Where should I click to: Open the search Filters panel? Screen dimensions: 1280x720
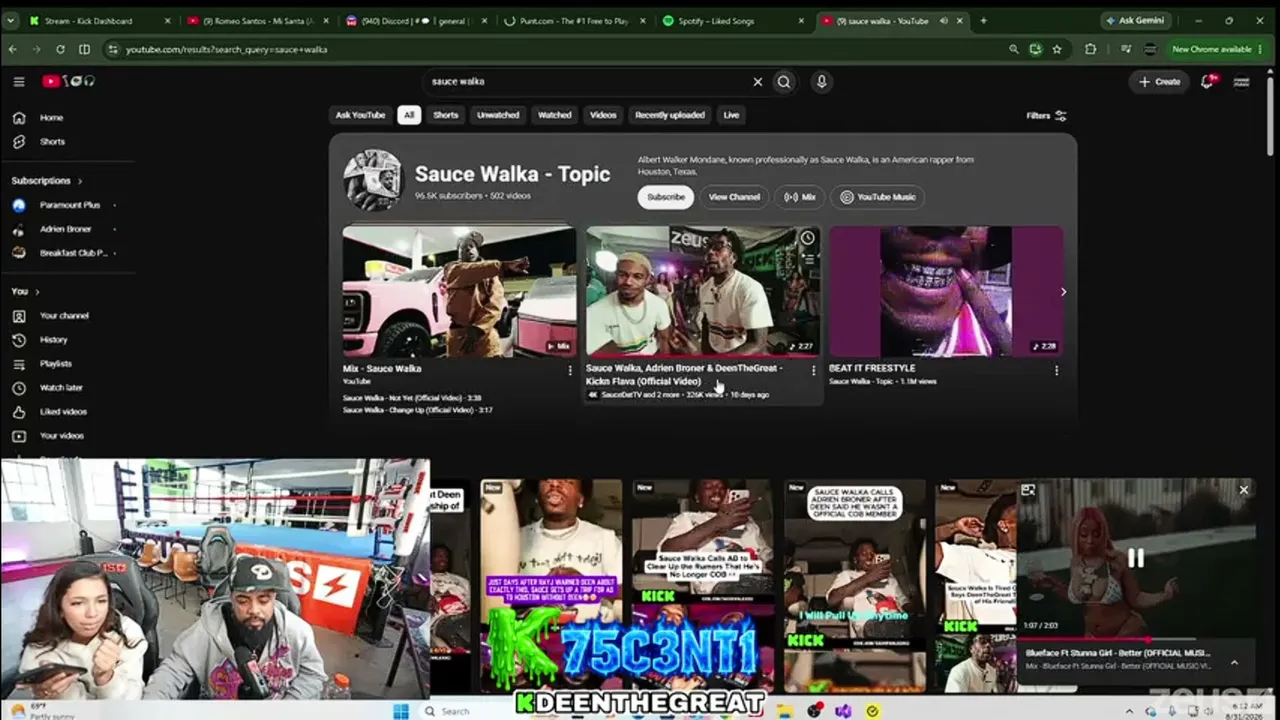[1046, 116]
